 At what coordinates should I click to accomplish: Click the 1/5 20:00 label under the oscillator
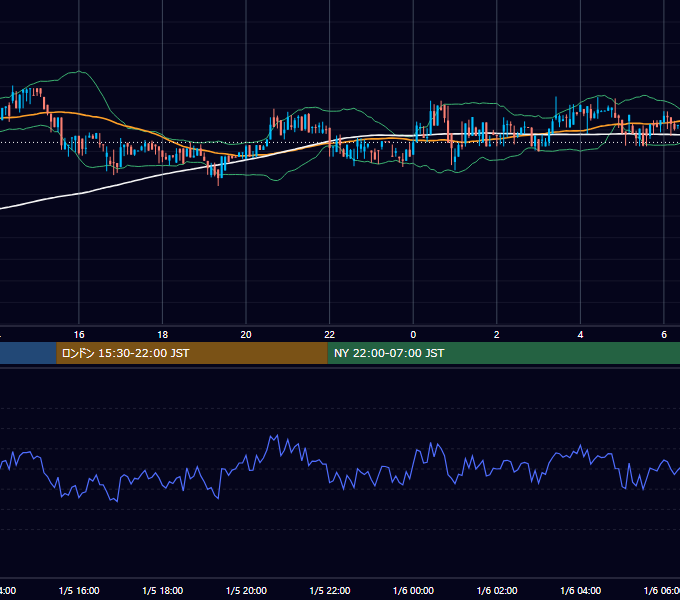click(246, 590)
